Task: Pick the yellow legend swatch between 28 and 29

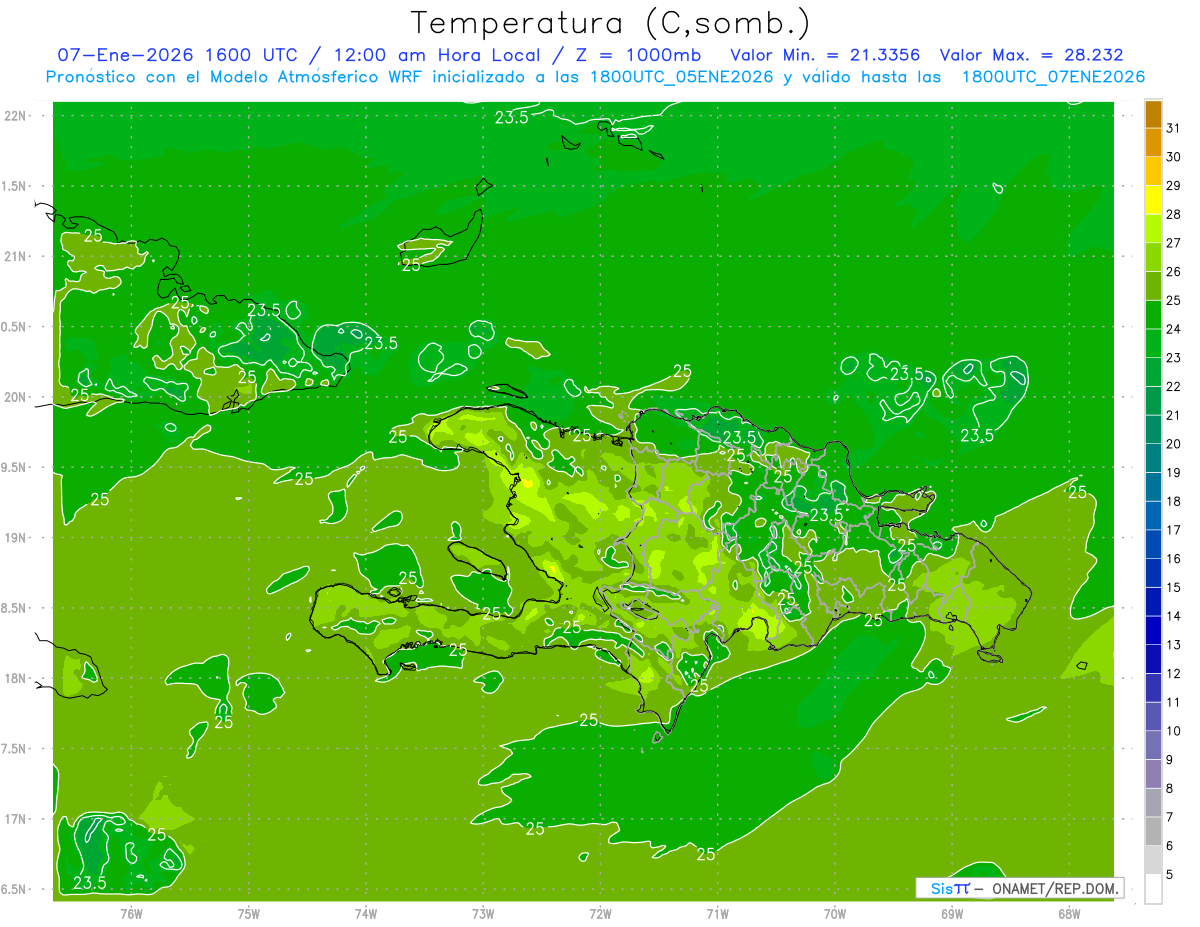Action: tap(1153, 200)
